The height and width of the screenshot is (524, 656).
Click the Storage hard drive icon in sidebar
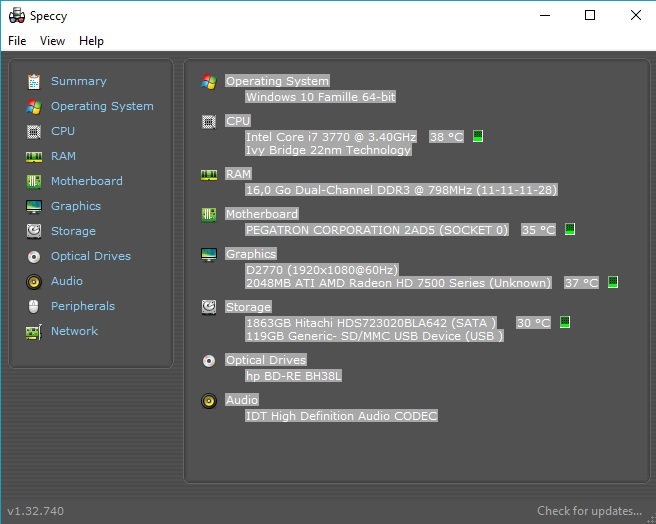pyautogui.click(x=34, y=231)
